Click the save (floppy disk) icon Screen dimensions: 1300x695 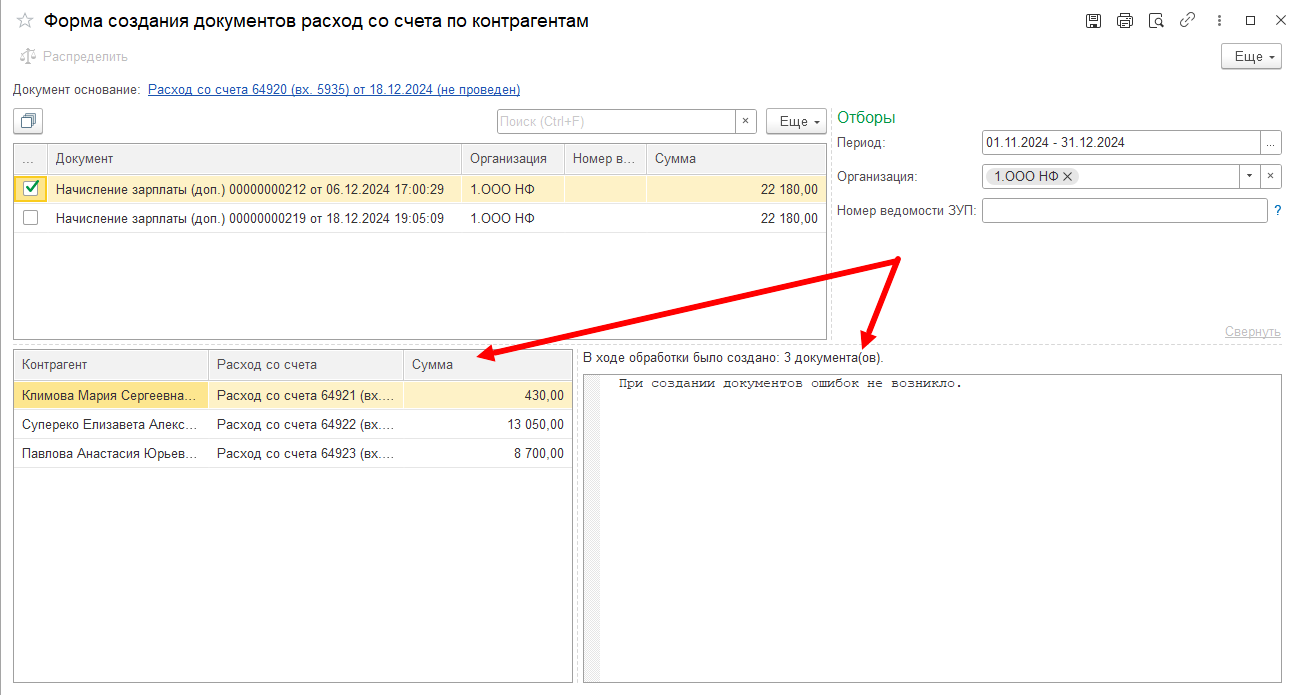coord(1093,21)
